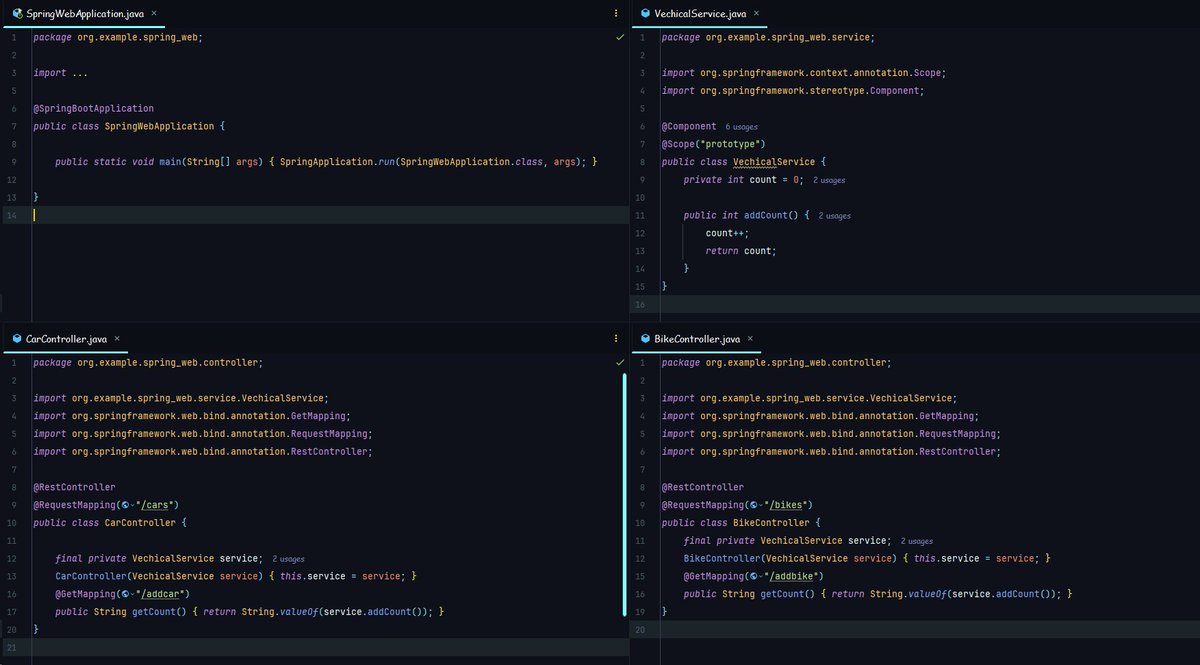Click the stereotype.Component import line

792,91
